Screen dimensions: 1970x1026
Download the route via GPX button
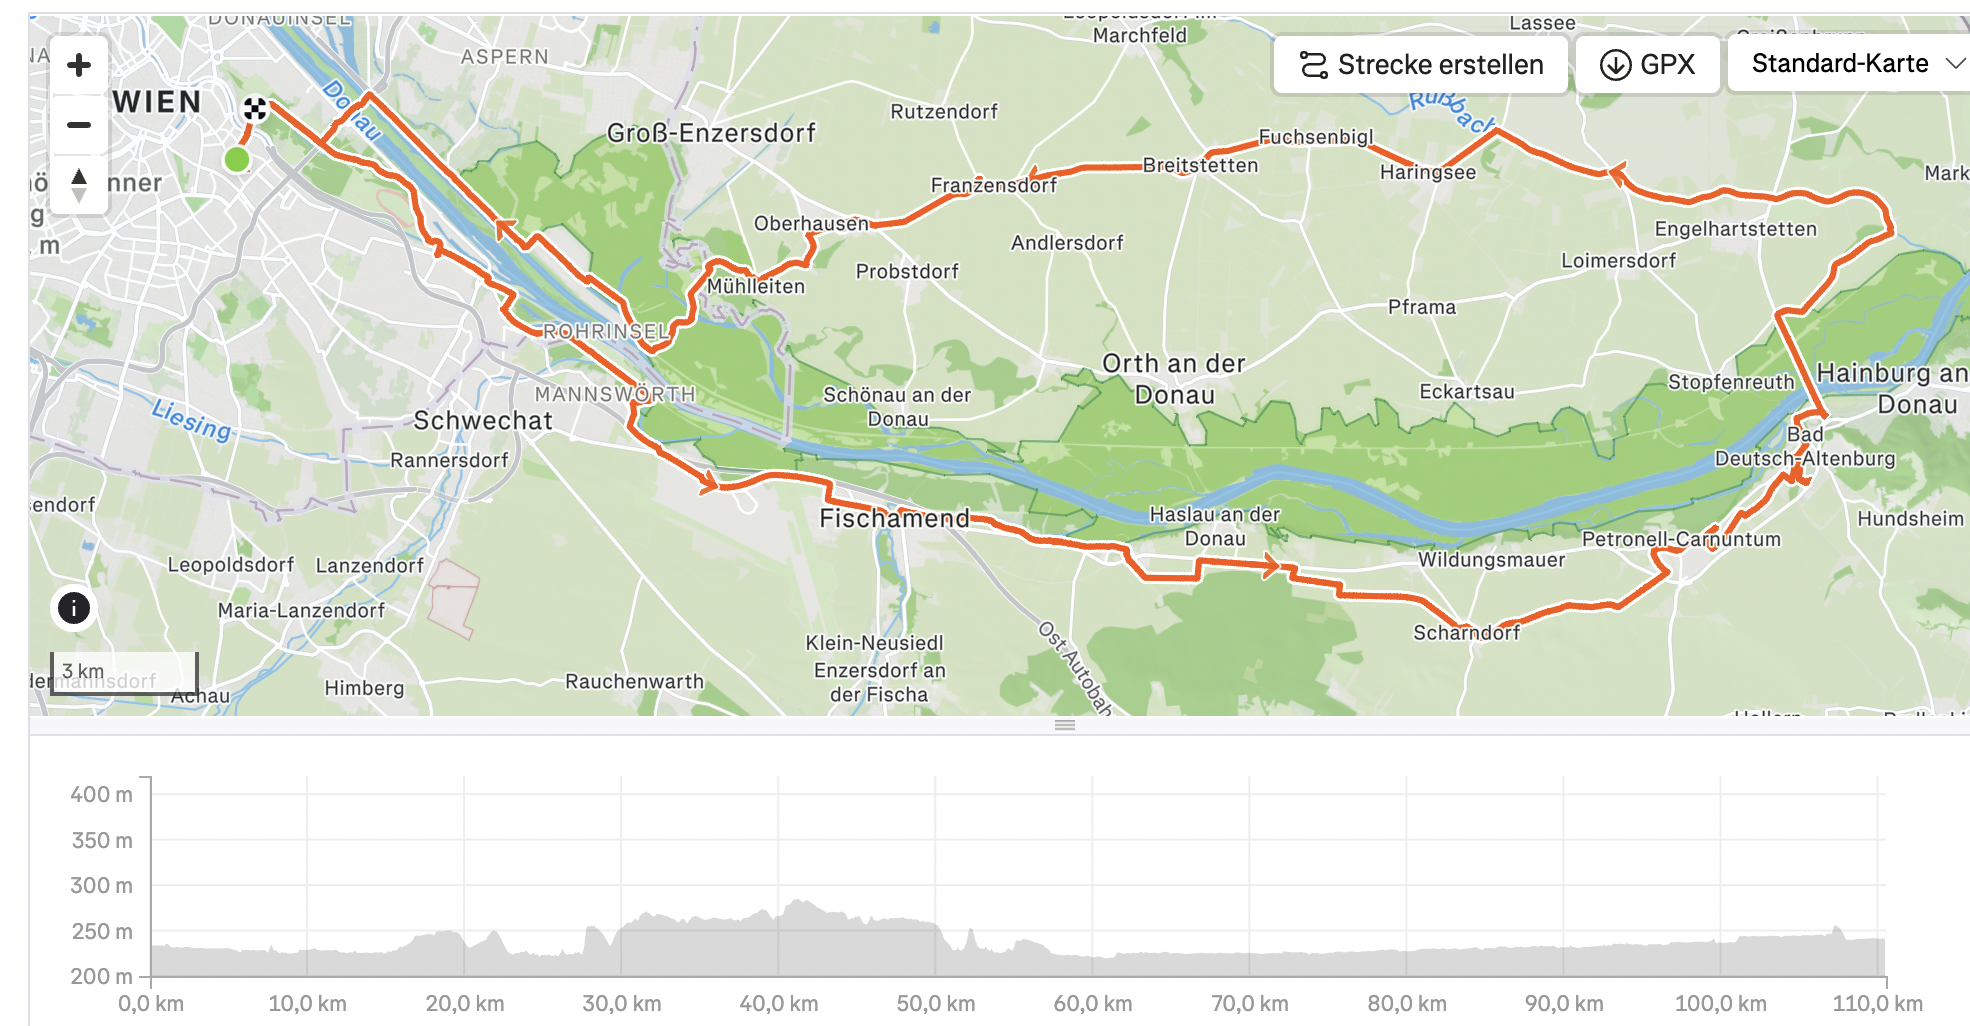pyautogui.click(x=1648, y=65)
